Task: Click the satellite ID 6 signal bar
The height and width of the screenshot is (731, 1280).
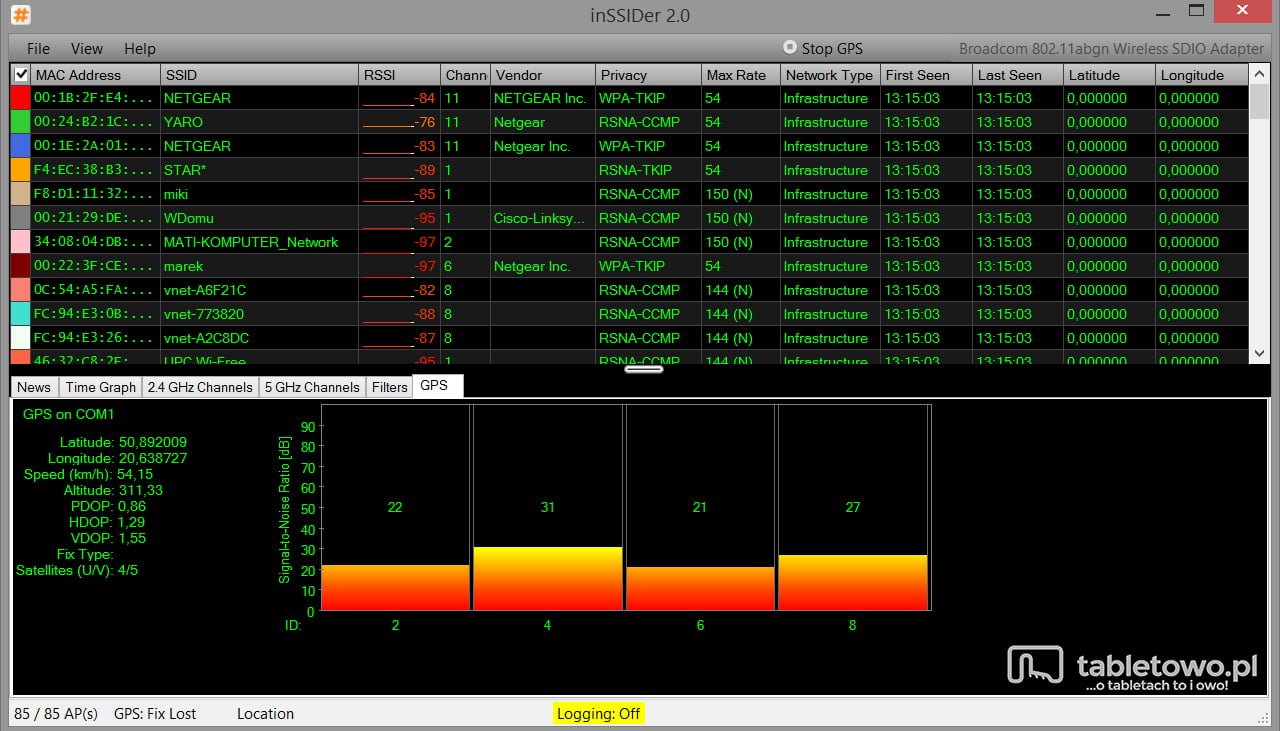Action: [700, 588]
